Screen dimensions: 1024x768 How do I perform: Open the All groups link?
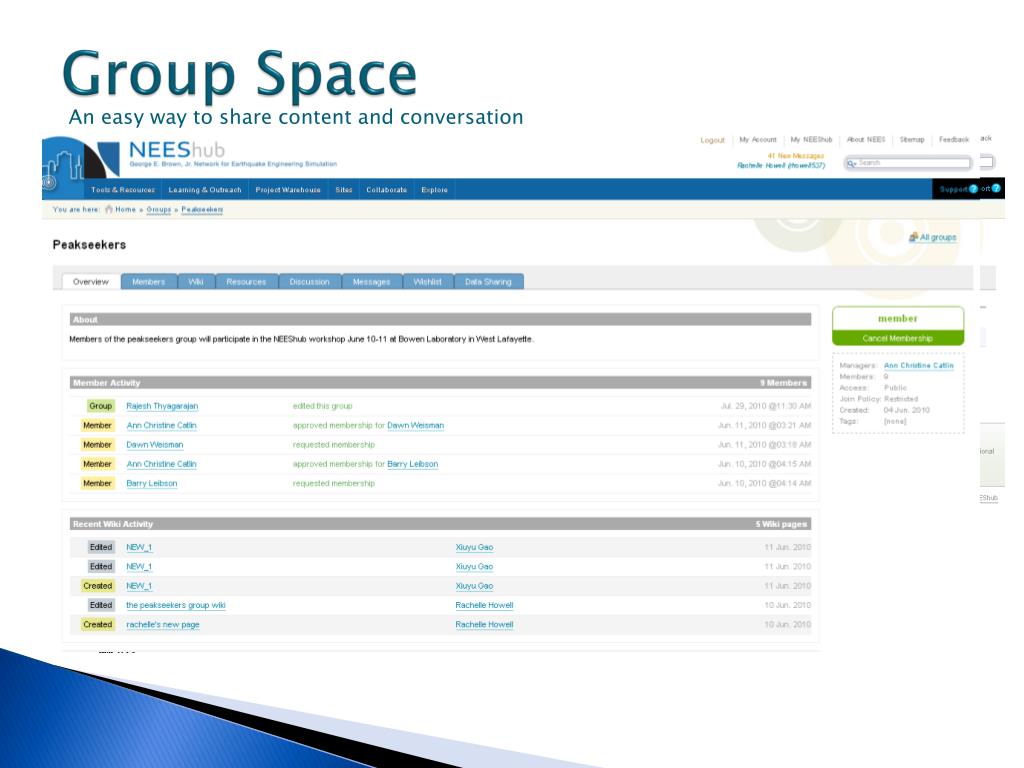[x=938, y=238]
